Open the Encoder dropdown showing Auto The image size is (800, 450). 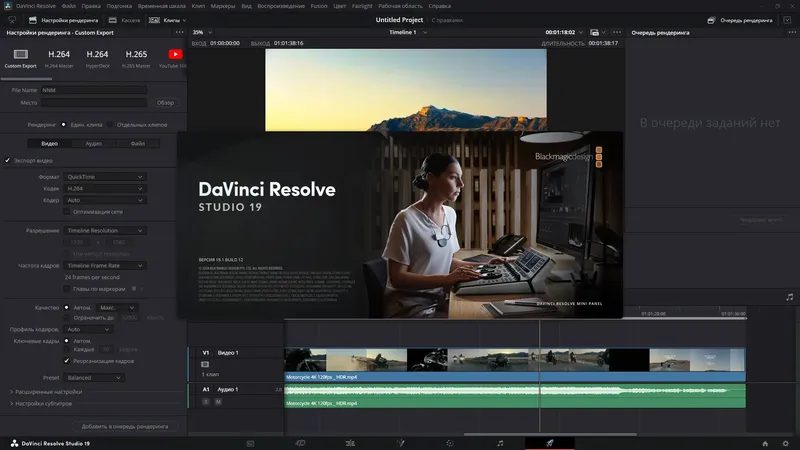[105, 200]
